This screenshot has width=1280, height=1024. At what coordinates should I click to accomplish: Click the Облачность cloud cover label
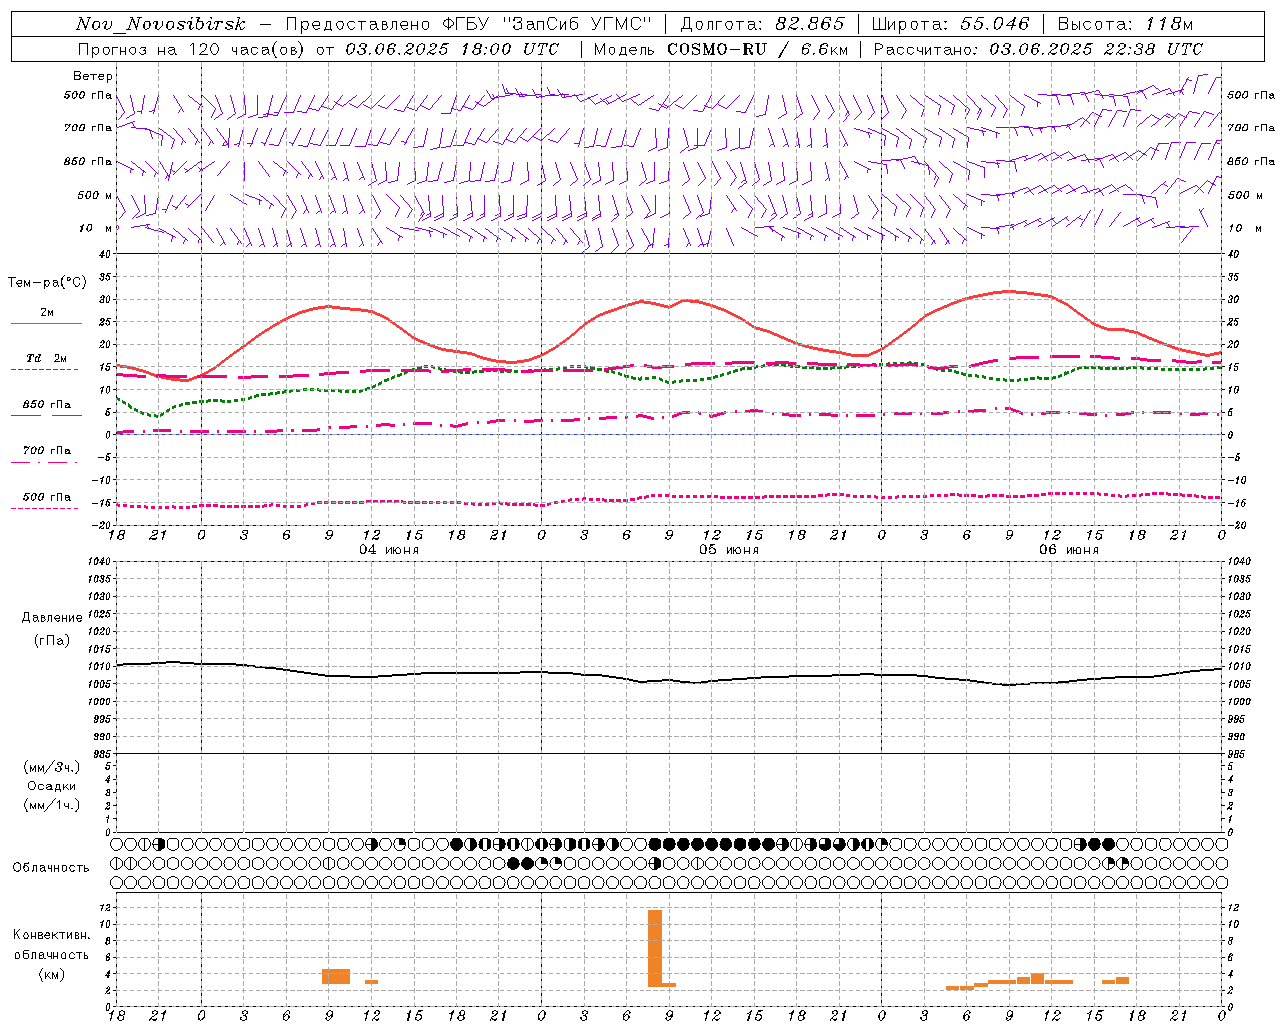[x=51, y=868]
